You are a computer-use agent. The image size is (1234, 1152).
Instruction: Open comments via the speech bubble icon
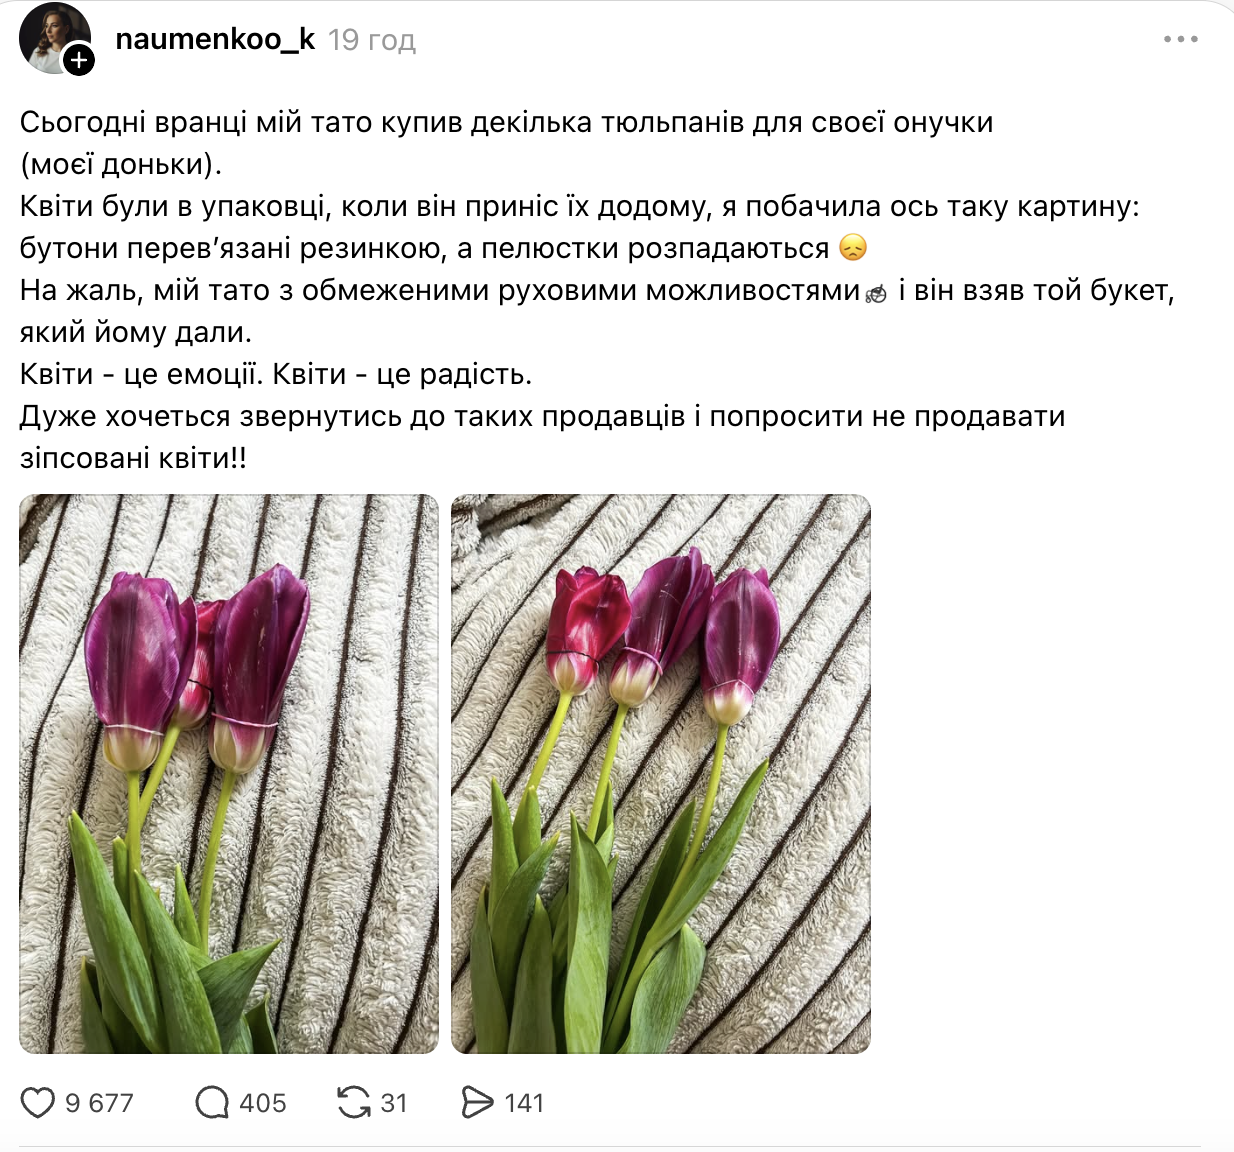tap(212, 1102)
